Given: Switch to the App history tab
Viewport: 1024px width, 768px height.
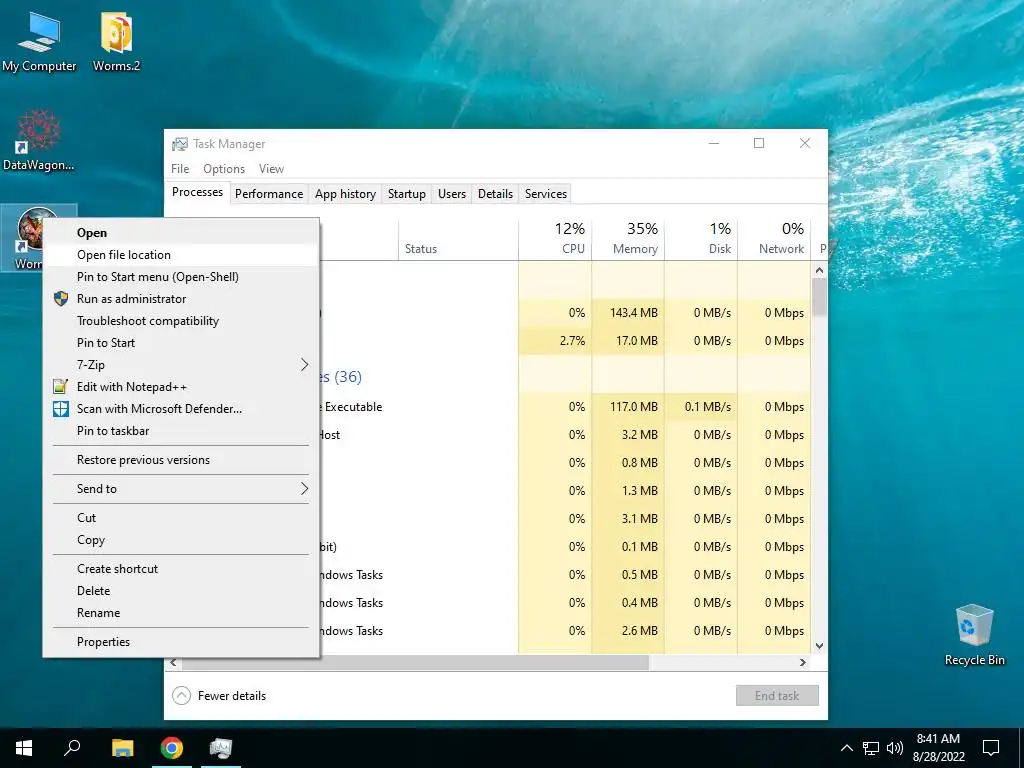Looking at the screenshot, I should coord(345,194).
